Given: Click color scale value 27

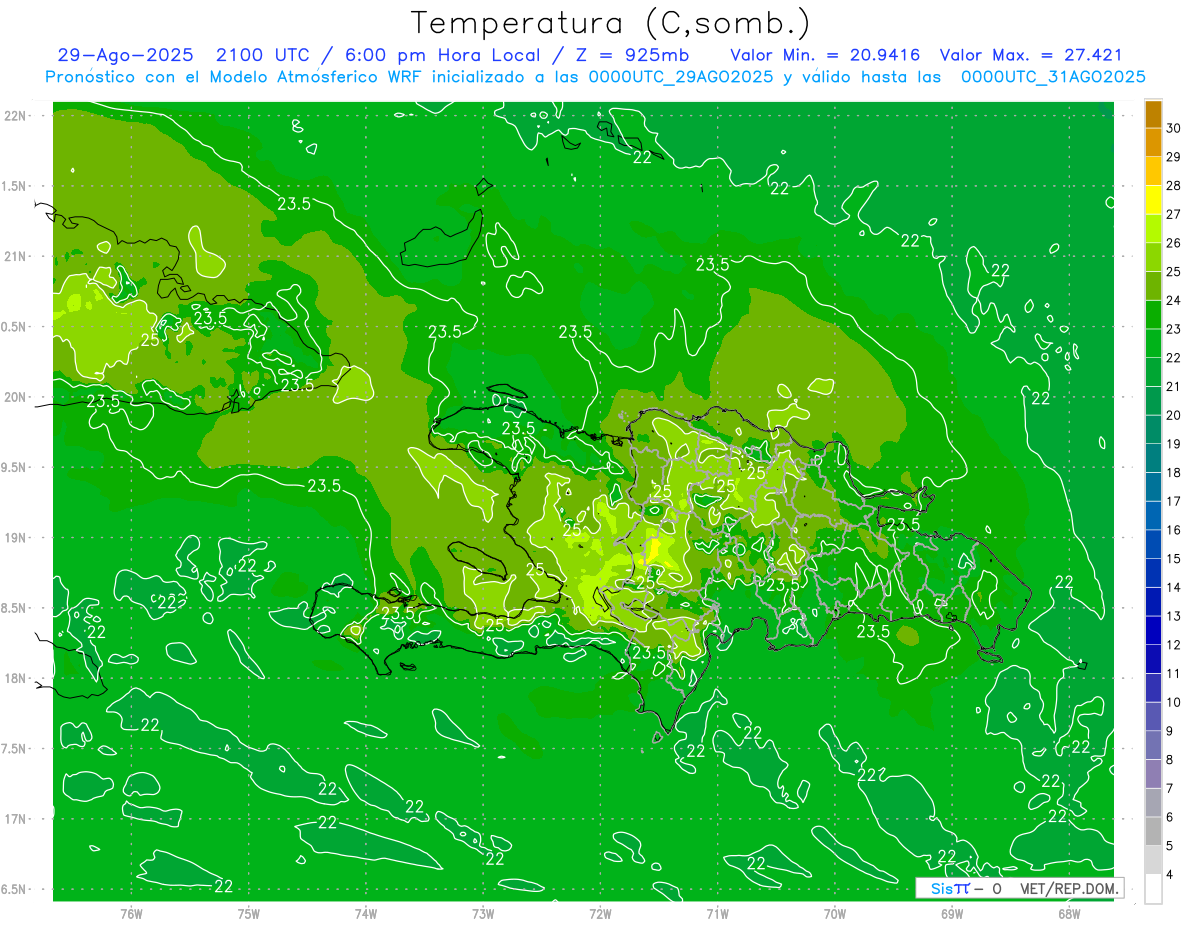Looking at the screenshot, I should point(1174,214).
